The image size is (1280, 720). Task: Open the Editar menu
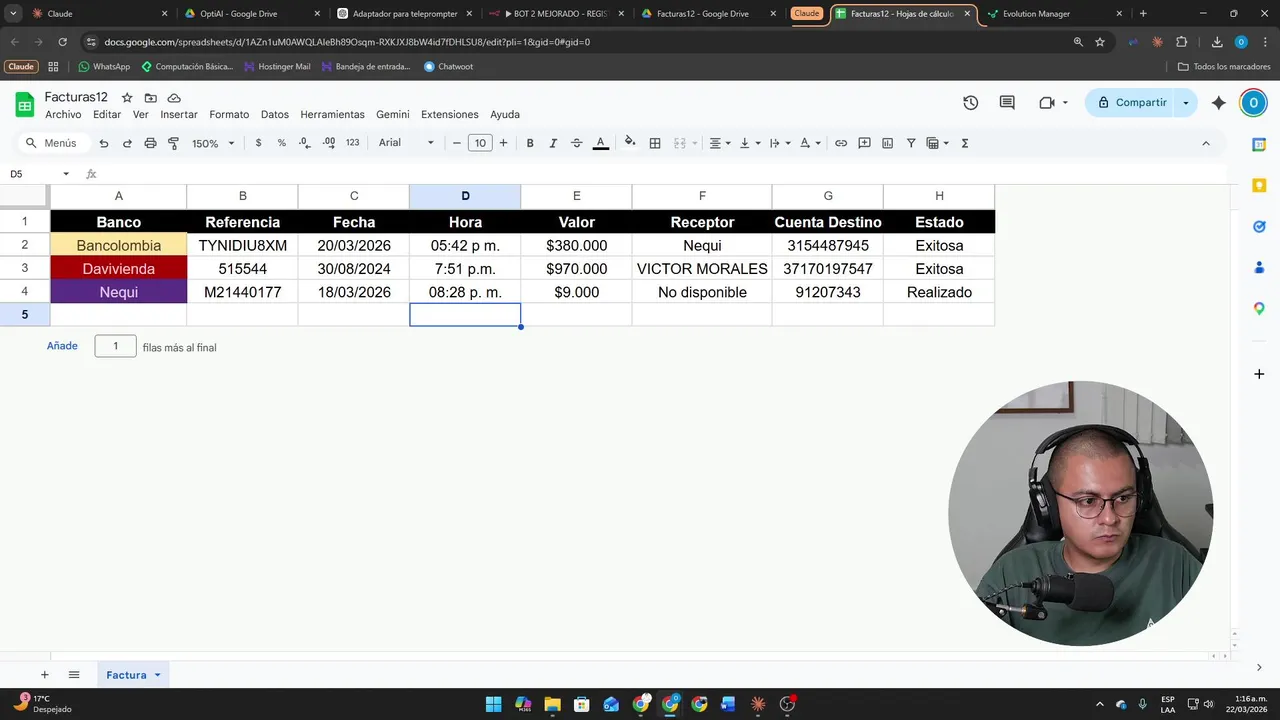click(x=107, y=115)
